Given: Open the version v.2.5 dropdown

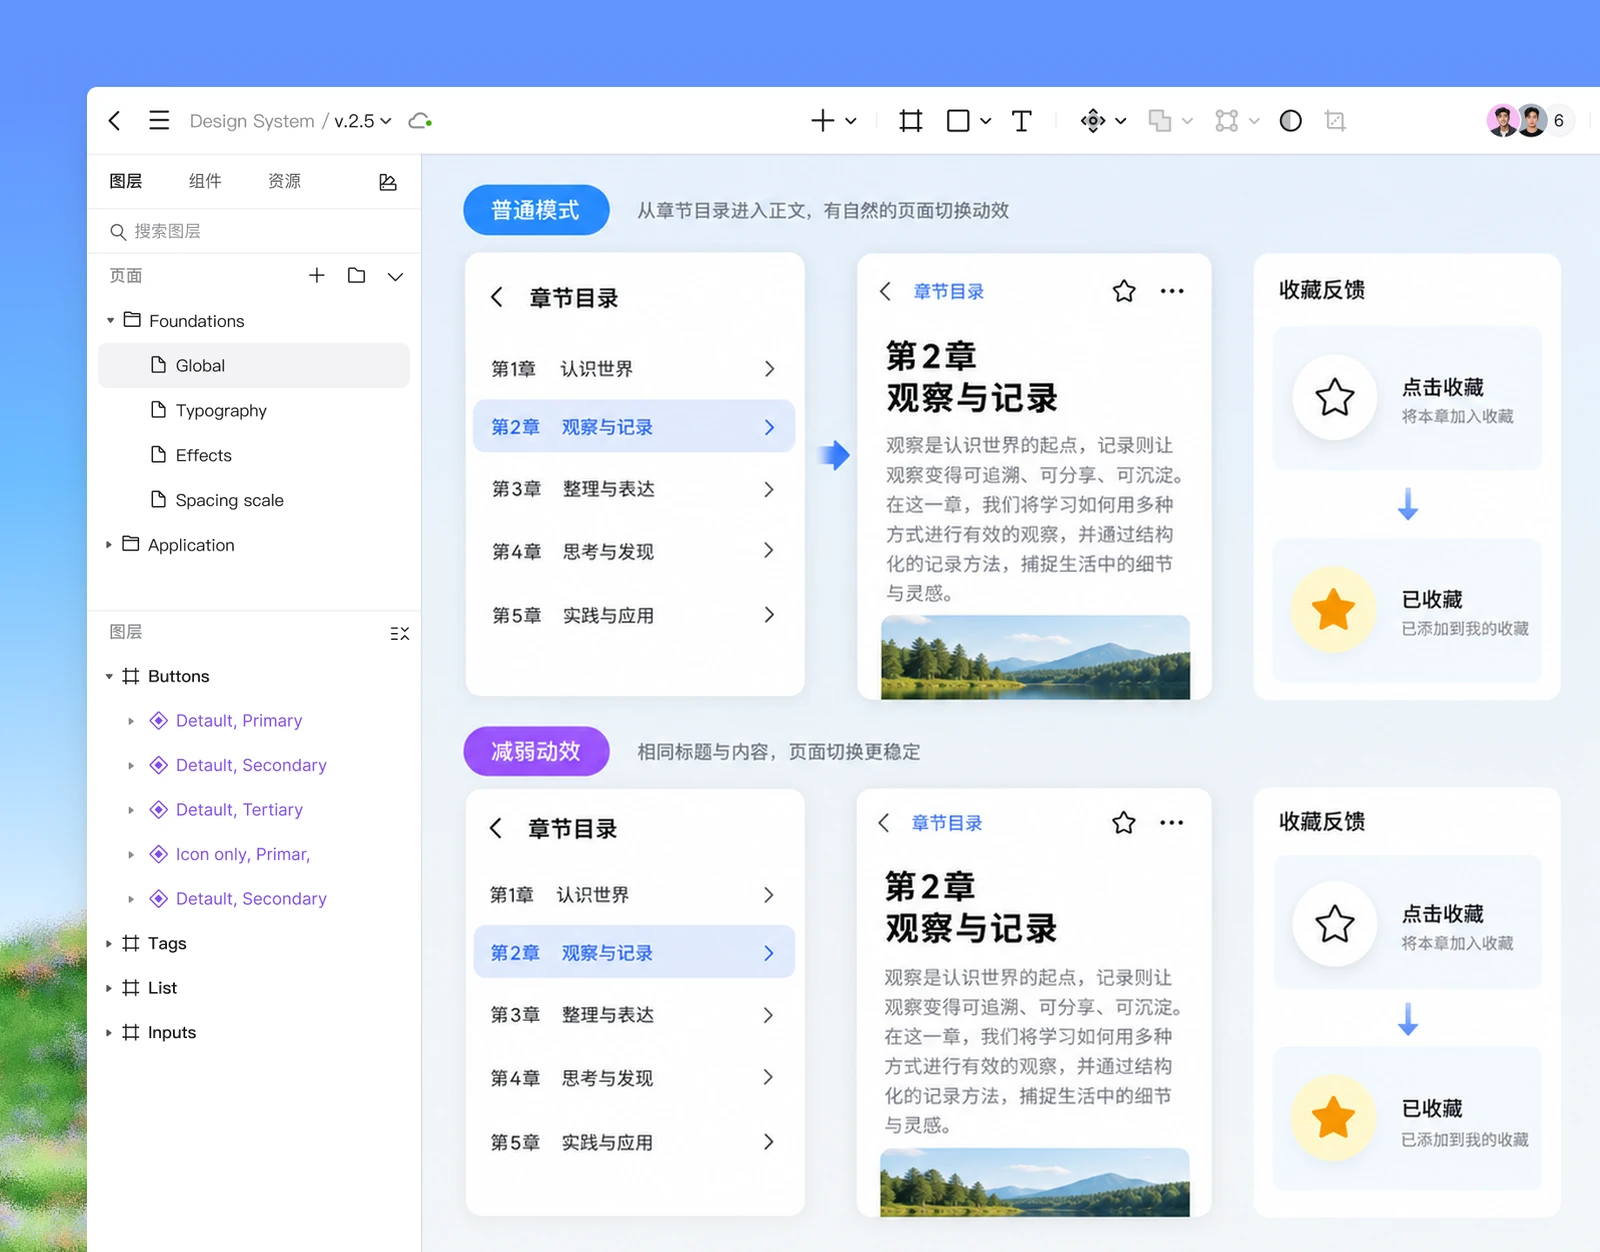Looking at the screenshot, I should tap(363, 121).
